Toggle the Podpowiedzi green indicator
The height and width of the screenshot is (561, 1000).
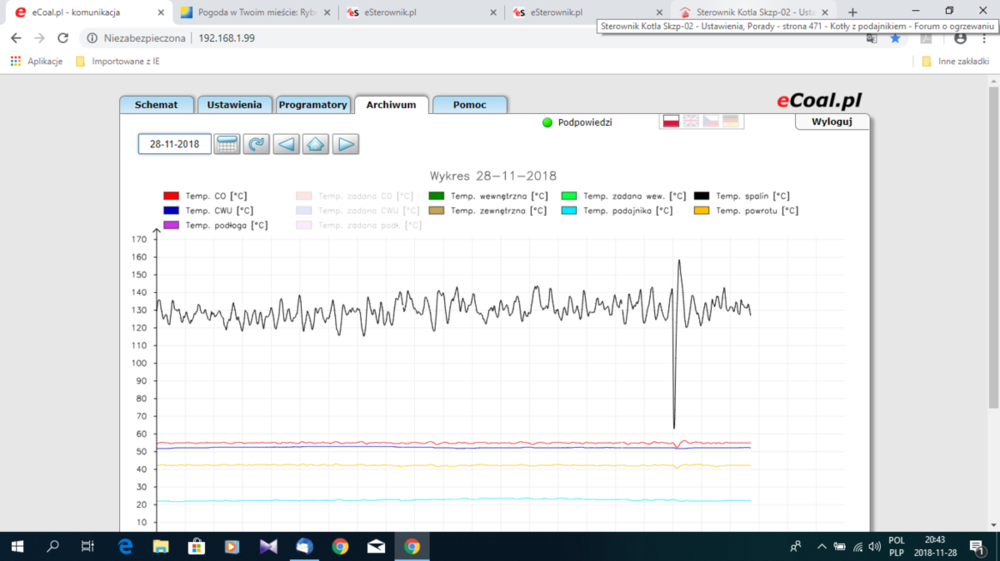coord(547,123)
